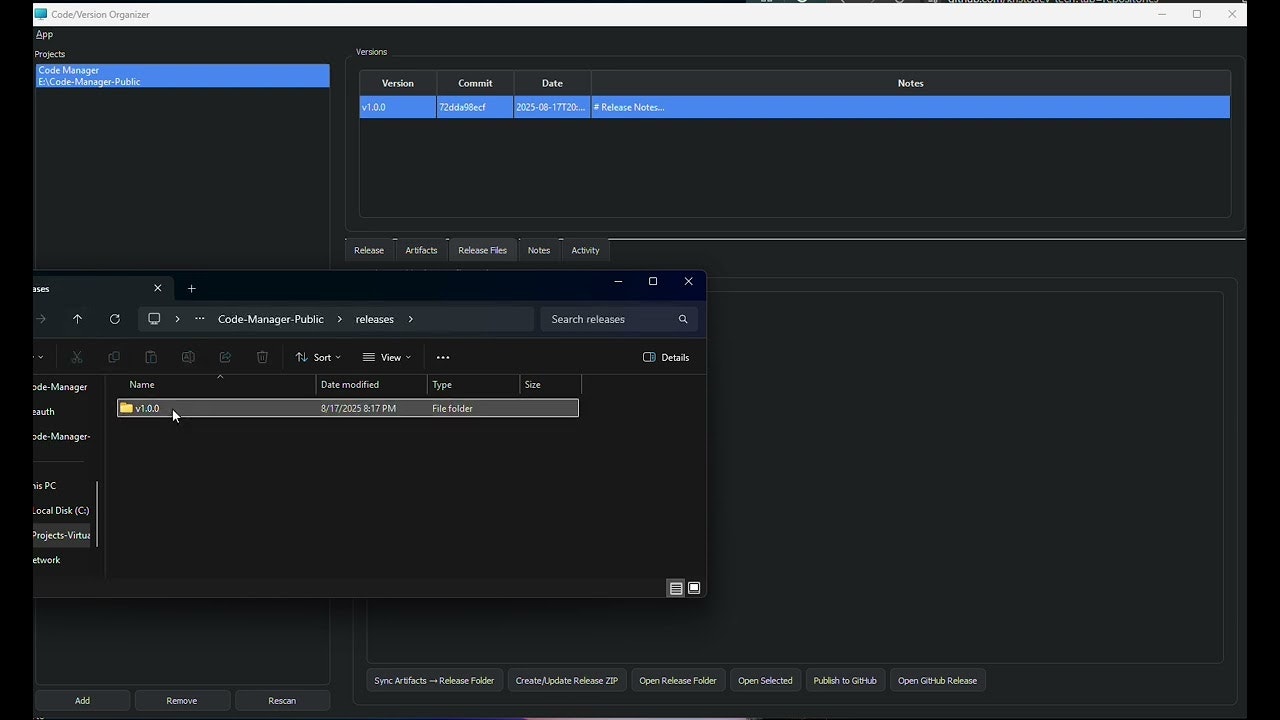1280x720 pixels.
Task: Refresh the releases folder view
Action: click(115, 319)
